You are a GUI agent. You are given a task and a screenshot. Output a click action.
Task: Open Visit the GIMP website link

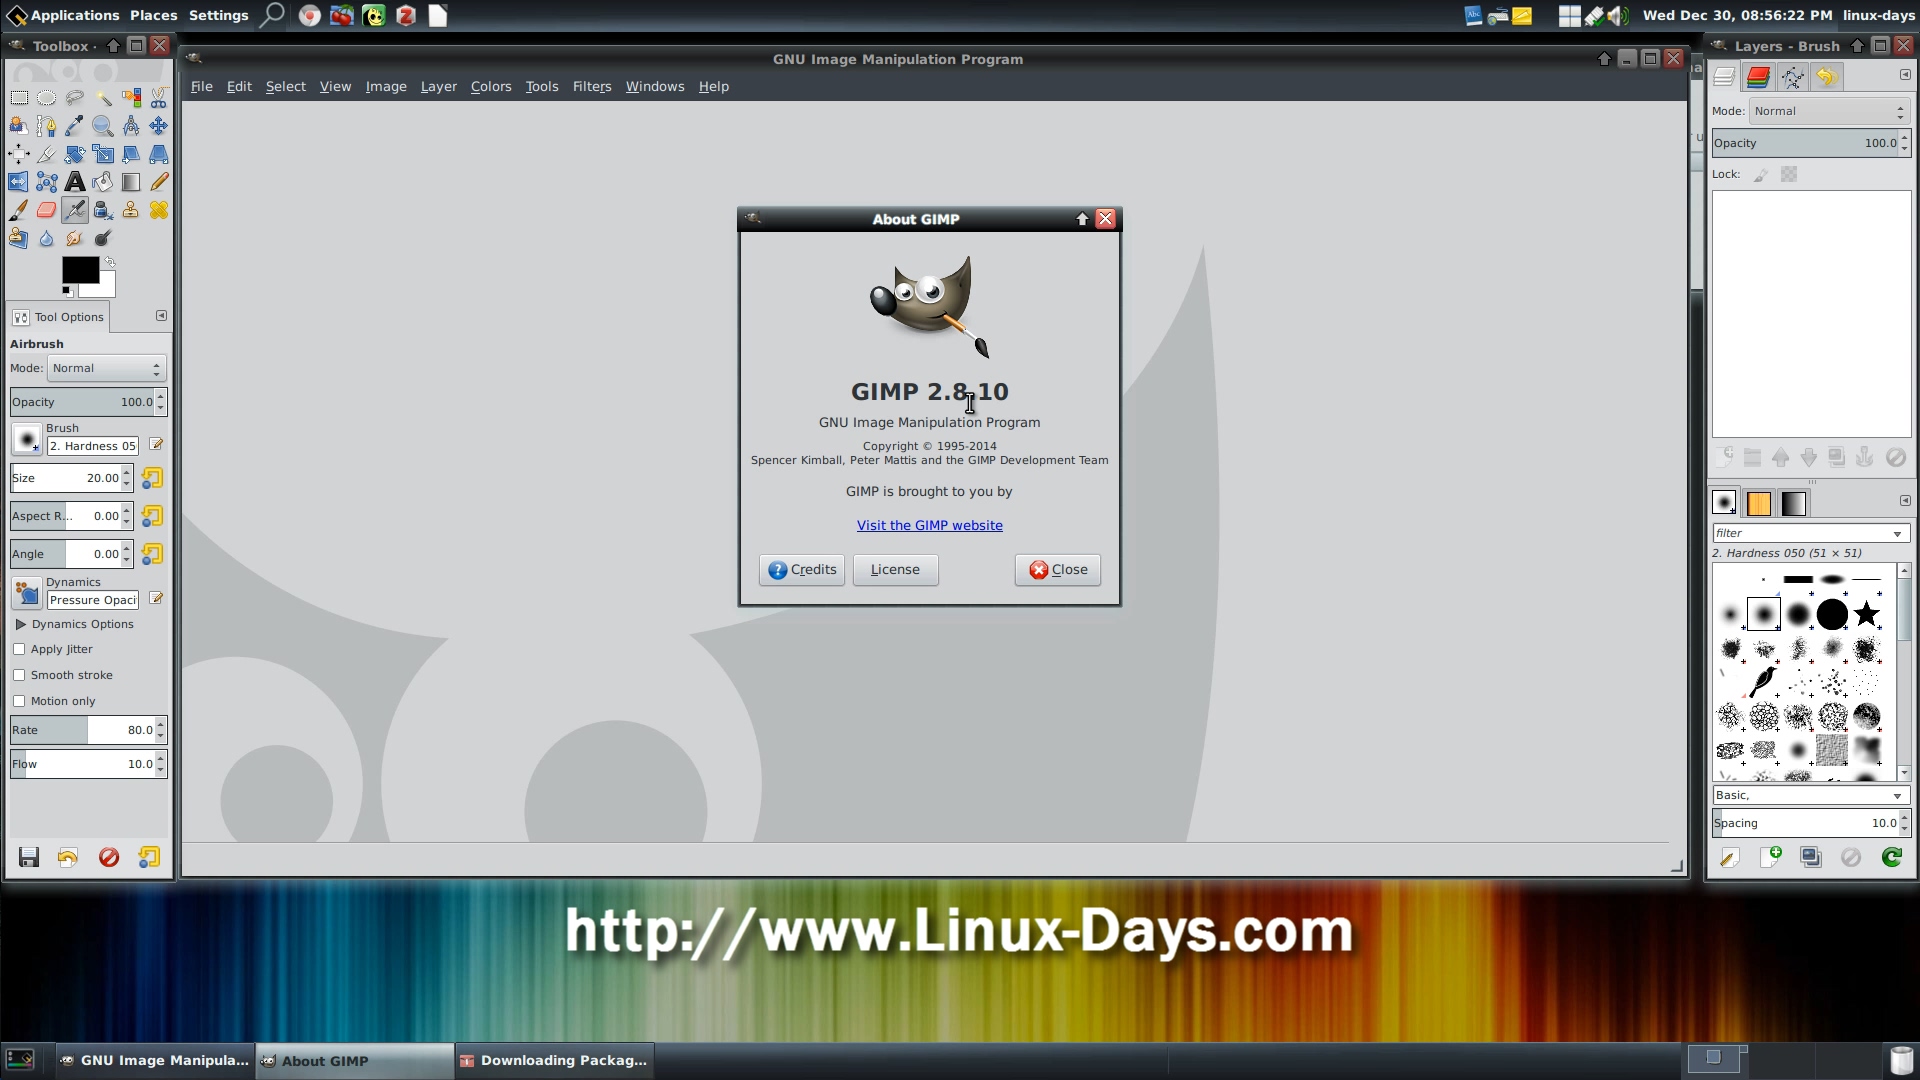(x=929, y=526)
